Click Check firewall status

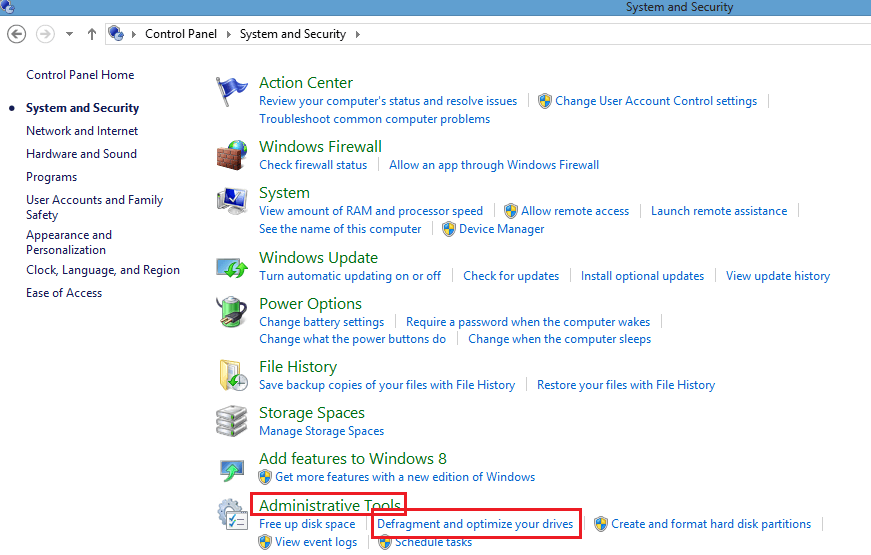coord(313,165)
